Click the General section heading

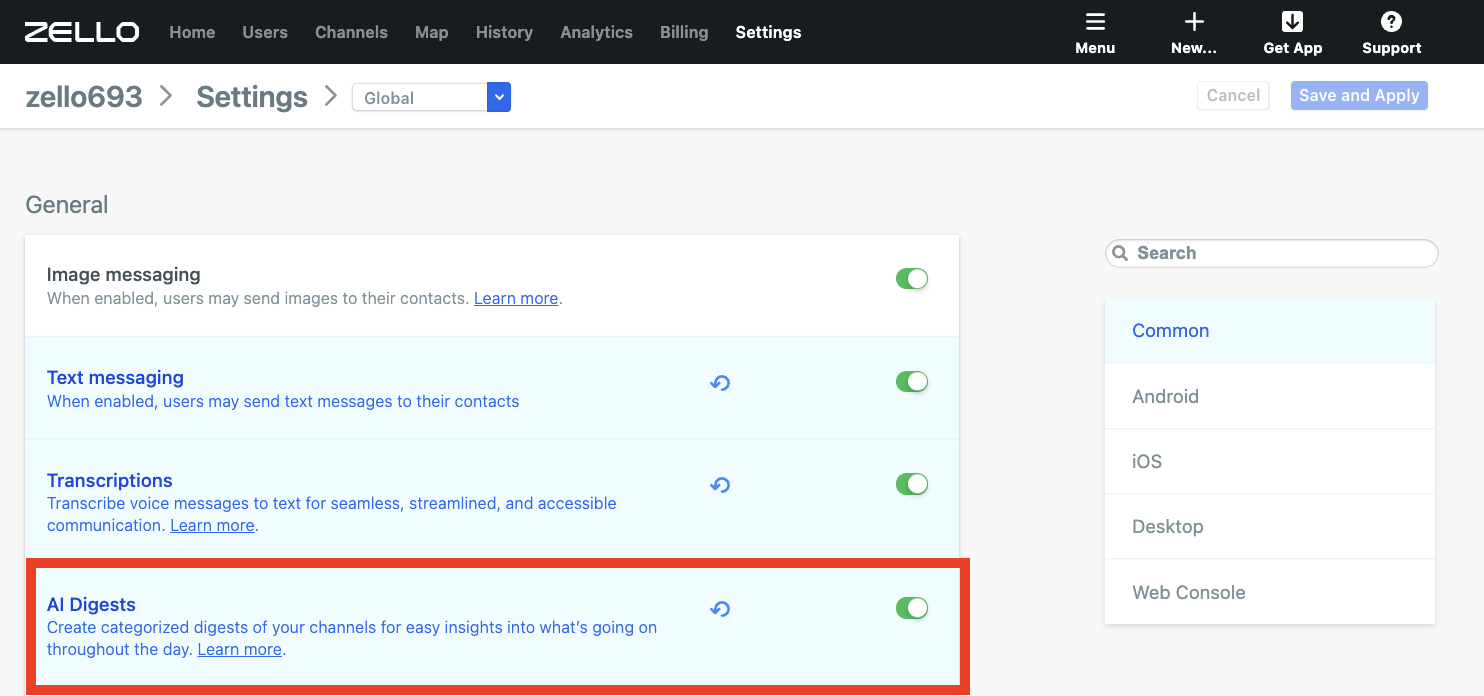67,204
